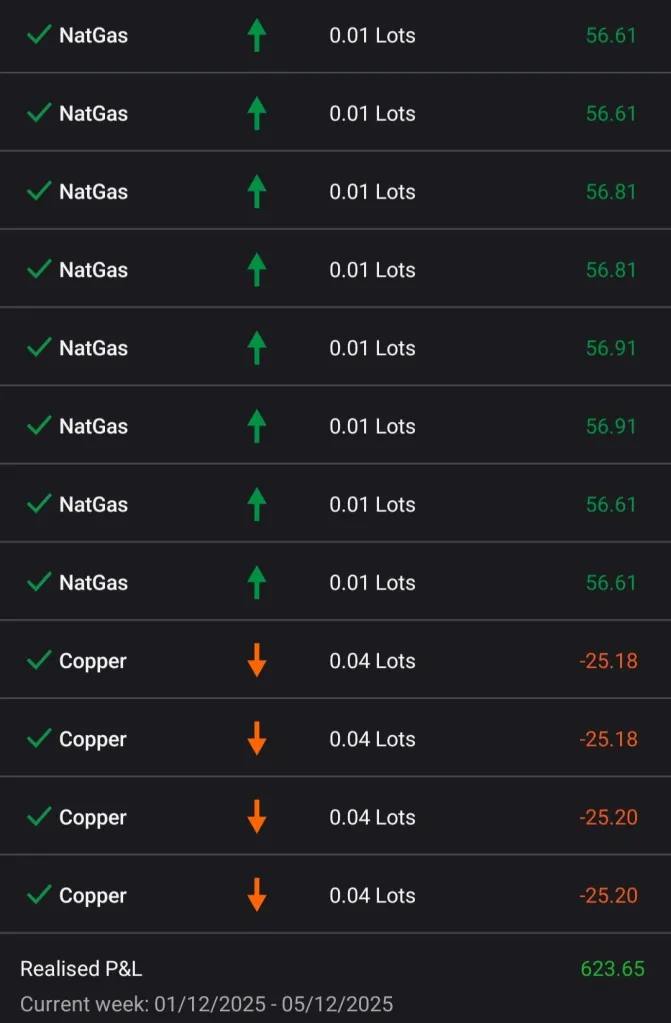Click the orange down arrow in the bottom Copper row
This screenshot has width=671, height=1023.
[x=257, y=895]
